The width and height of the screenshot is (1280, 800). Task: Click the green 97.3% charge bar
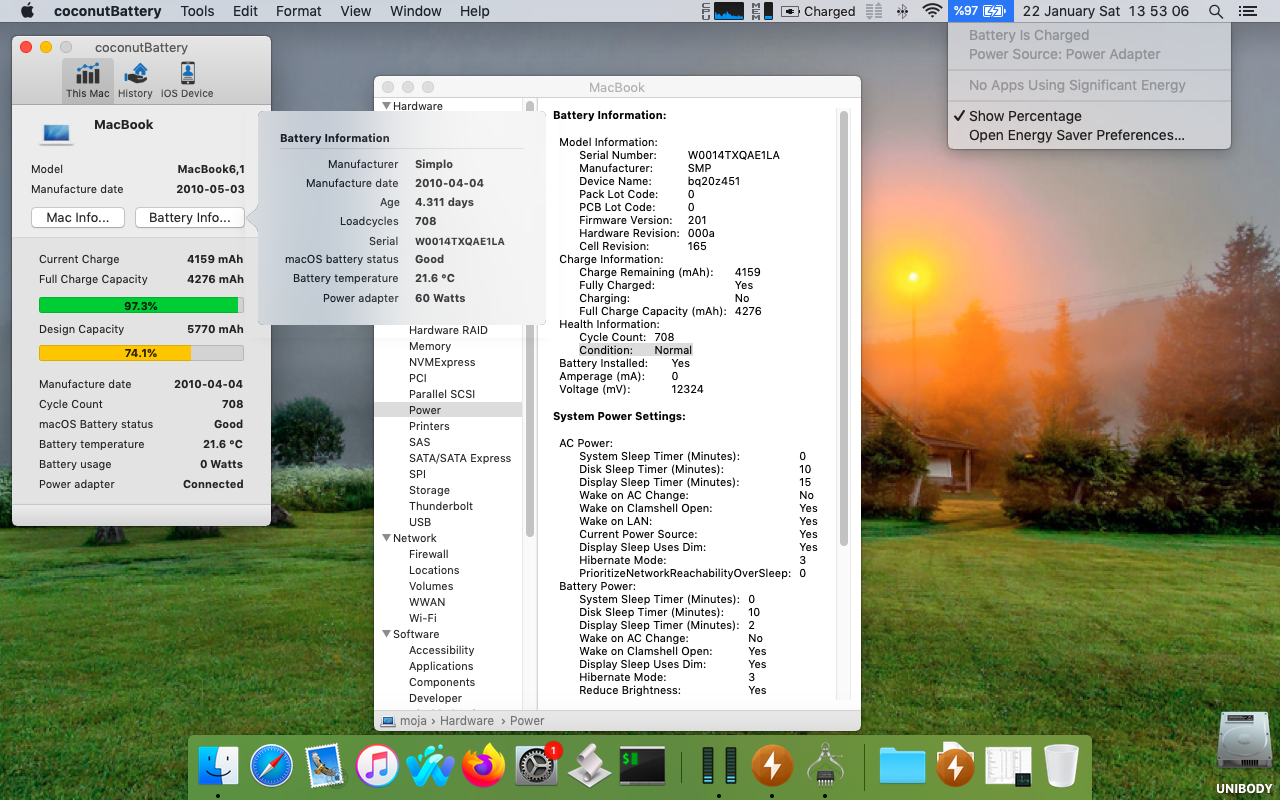pyautogui.click(x=140, y=306)
